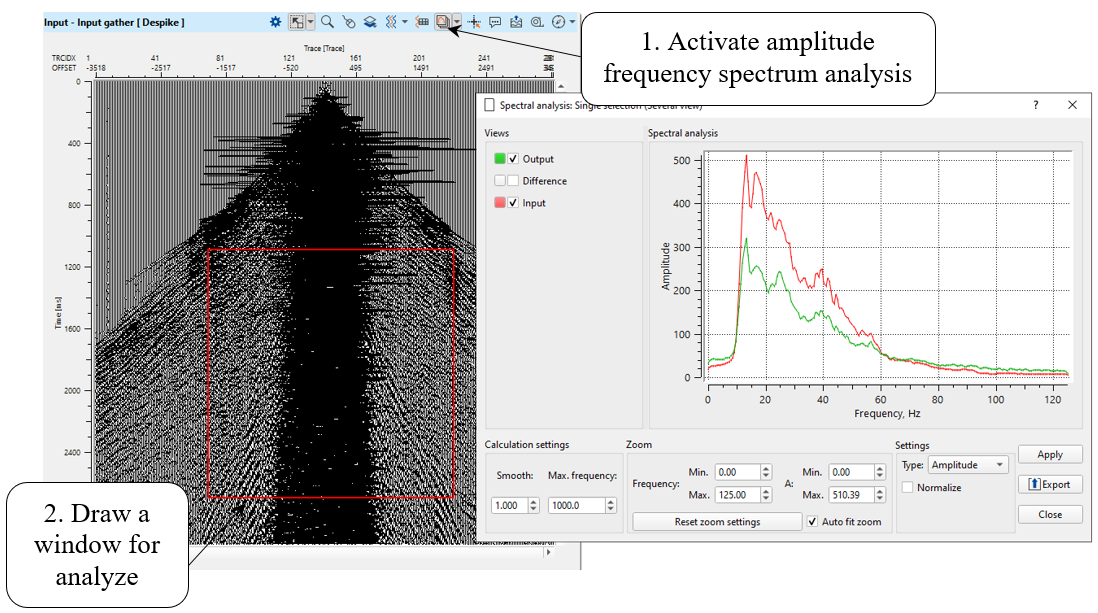Select the crosshair picking tool
Screen dimensions: 1098x613
pos(474,21)
